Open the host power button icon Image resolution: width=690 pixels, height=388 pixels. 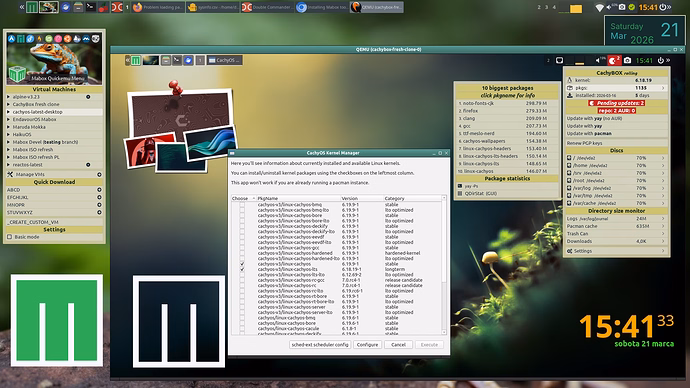(662, 7)
